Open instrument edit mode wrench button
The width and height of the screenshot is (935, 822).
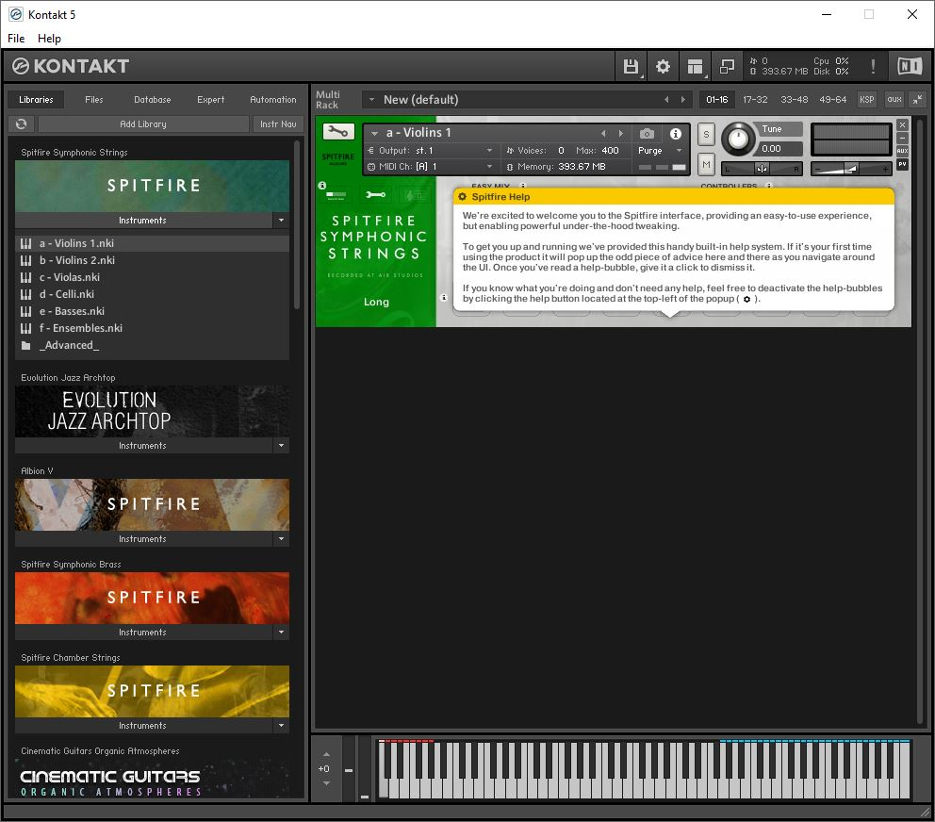338,131
